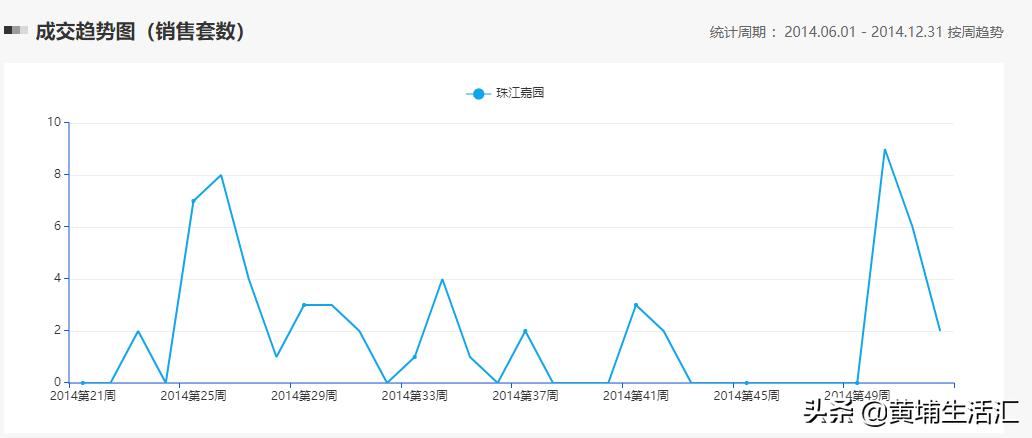Click the first data point at 第21周
1032x438 pixels.
[83, 383]
